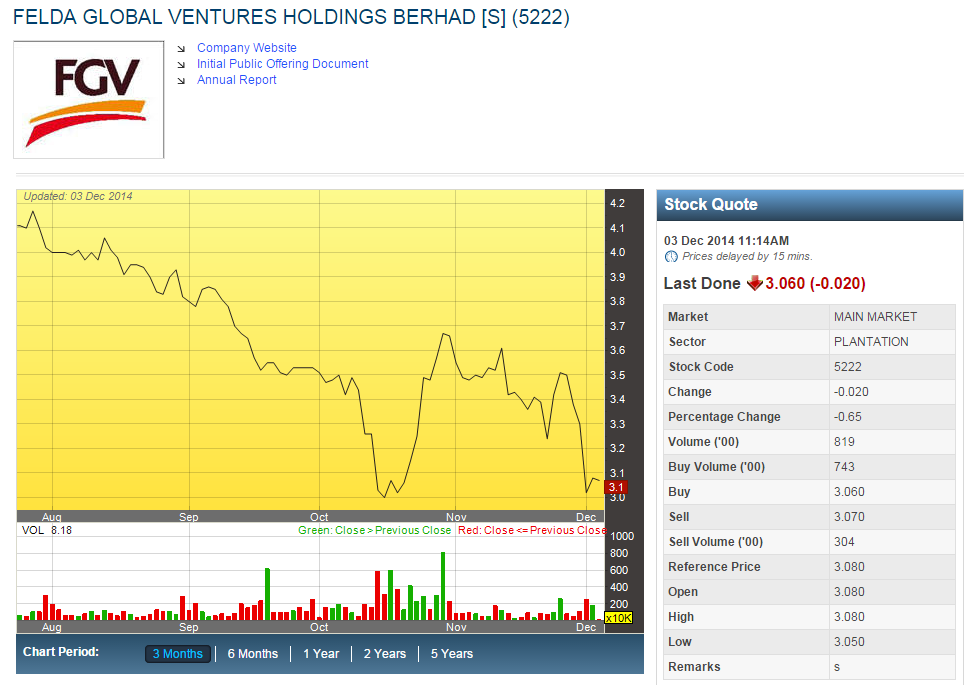Click the arrow bullet beside Initial Public Offering Document
The height and width of the screenshot is (685, 977).
tap(181, 65)
